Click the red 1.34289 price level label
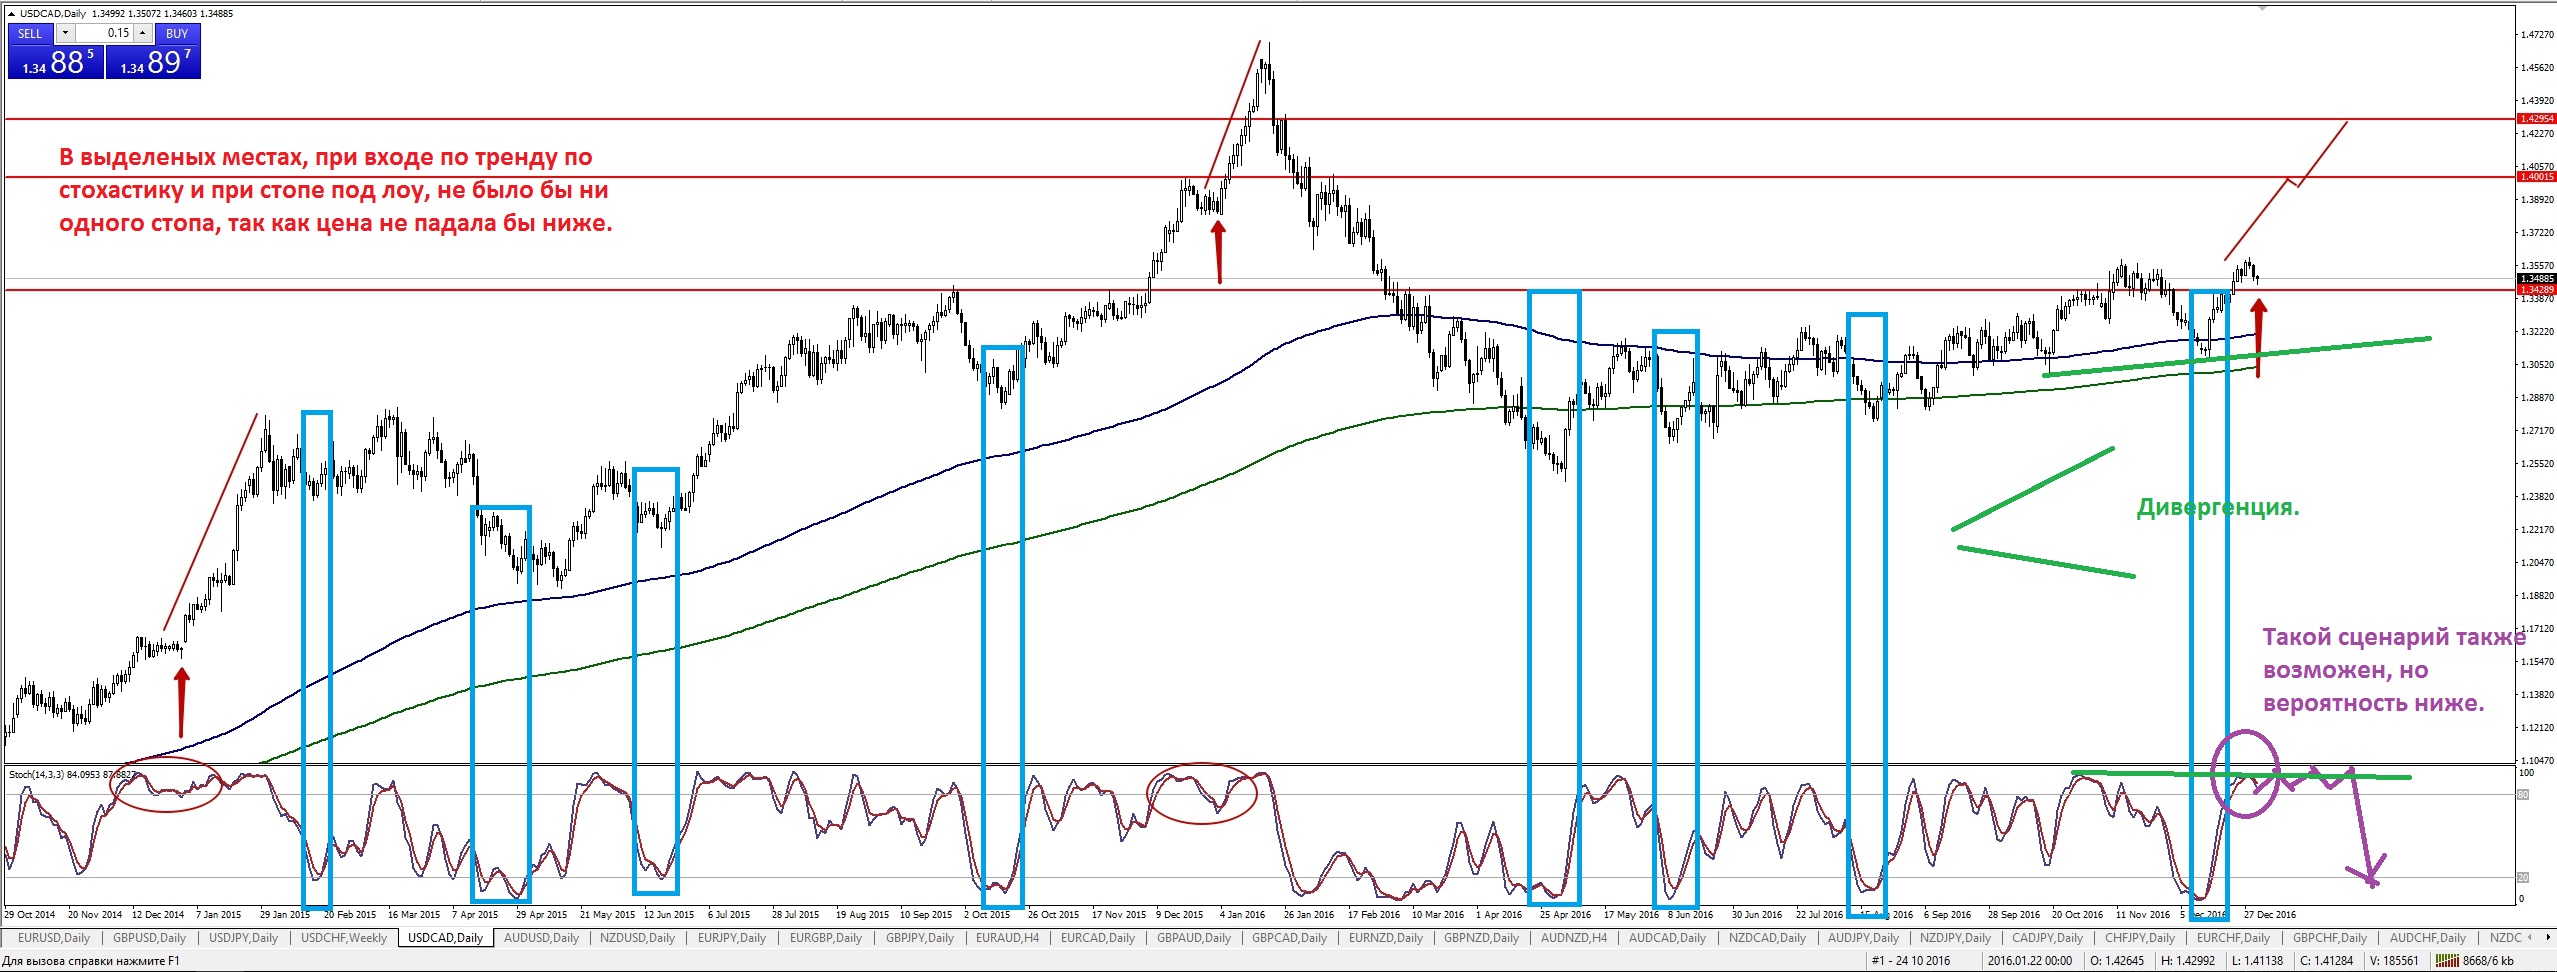Screen dimensions: 2557x972 coord(2536,290)
